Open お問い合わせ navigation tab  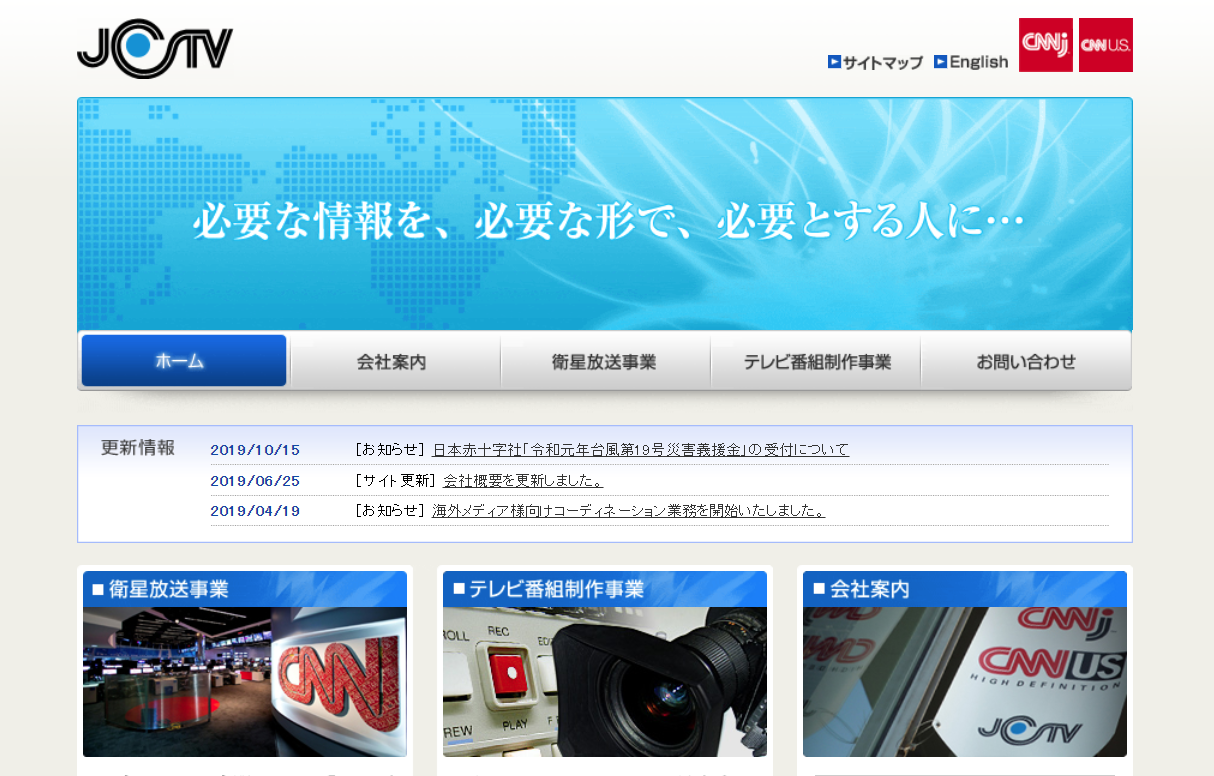tap(1026, 362)
